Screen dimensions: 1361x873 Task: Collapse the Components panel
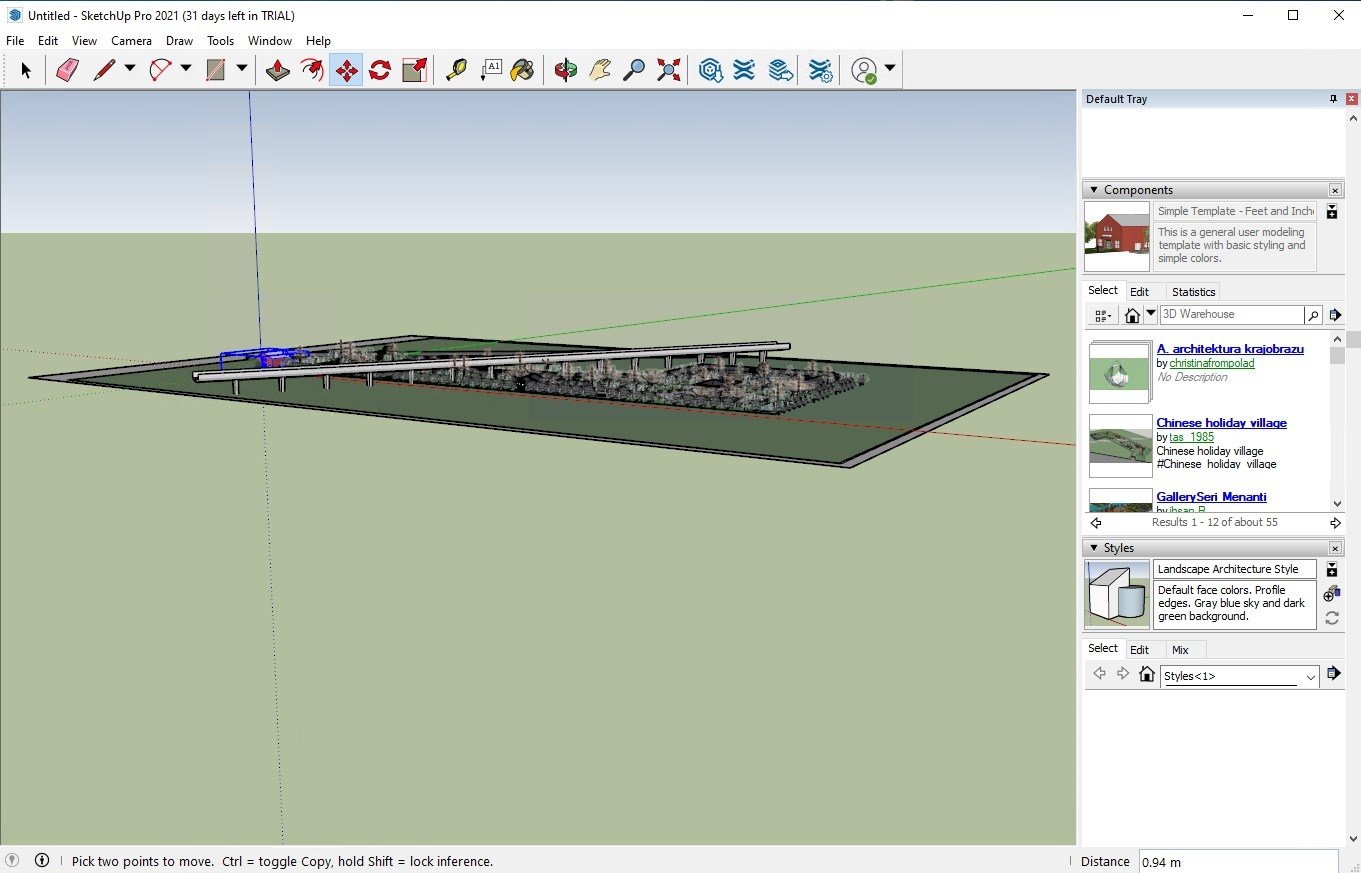[x=1093, y=190]
